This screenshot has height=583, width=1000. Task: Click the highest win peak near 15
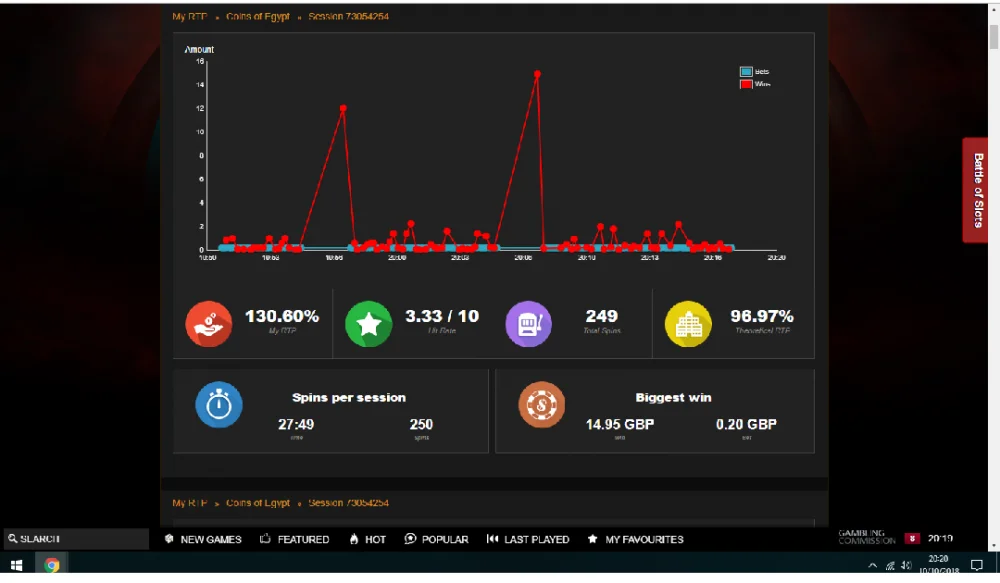tap(538, 74)
